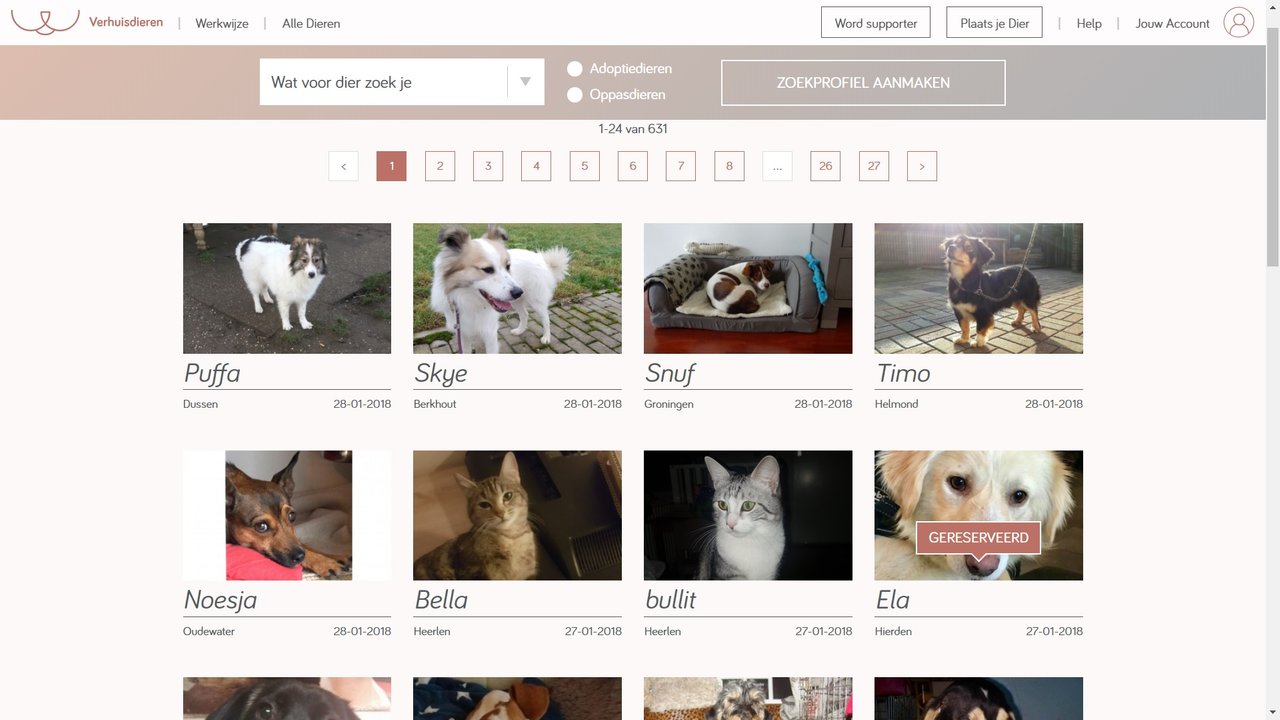
Task: Open Snuf's photo
Action: (748, 288)
